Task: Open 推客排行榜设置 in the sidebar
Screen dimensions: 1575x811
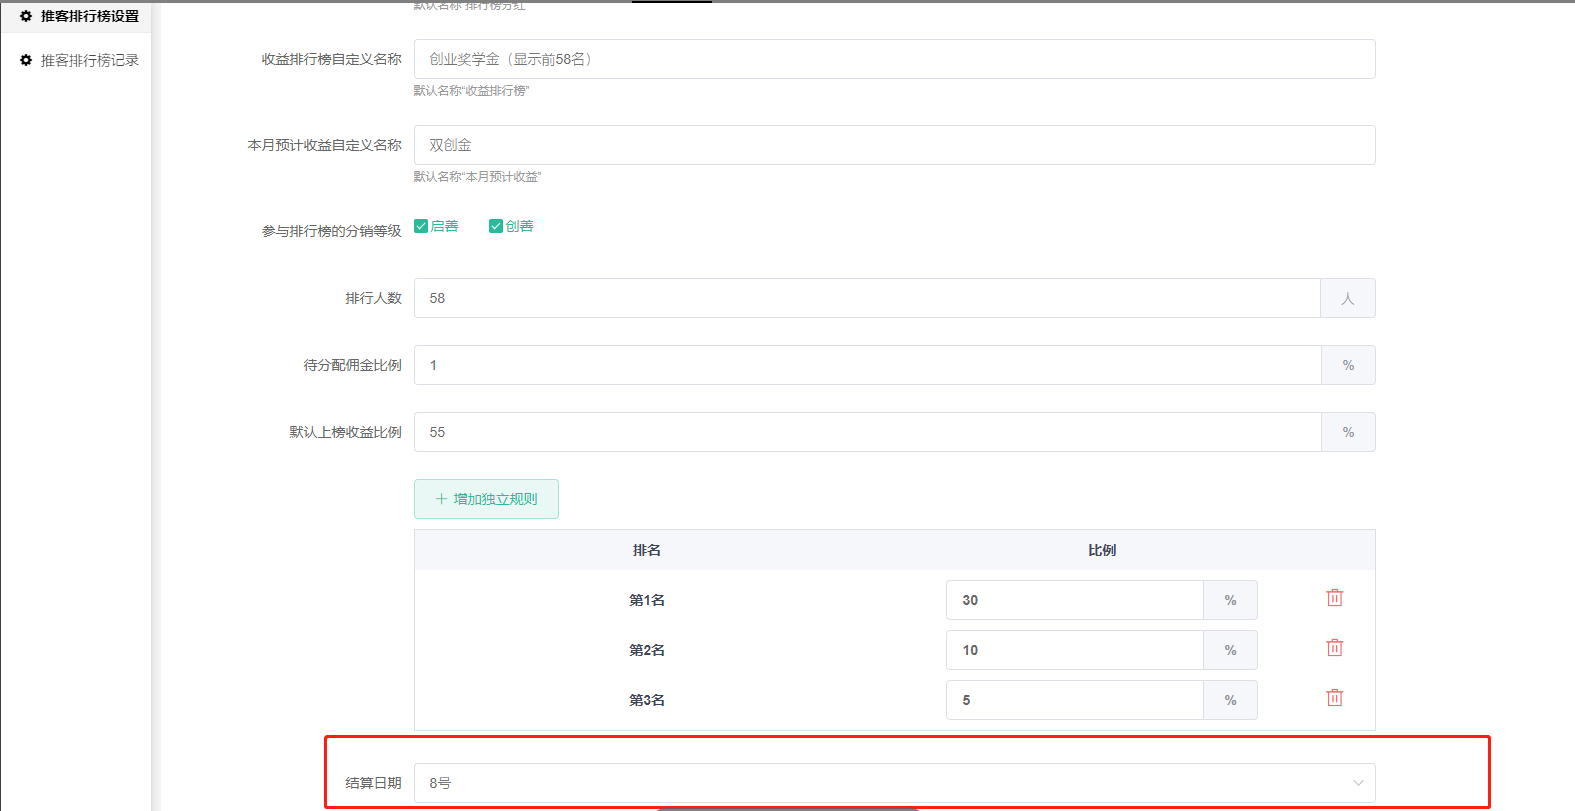Action: 89,16
